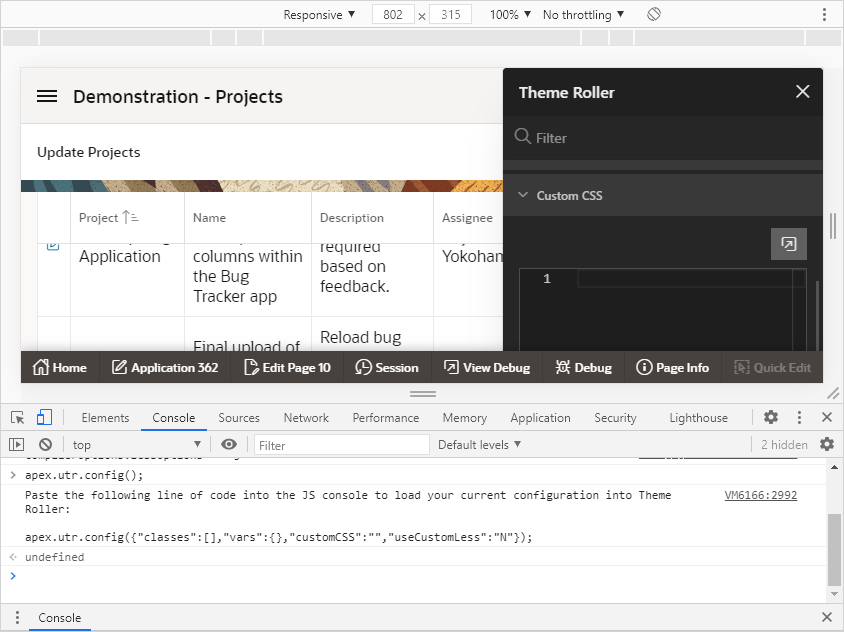Switch to the Memory tab
The height and width of the screenshot is (632, 844).
tap(465, 418)
